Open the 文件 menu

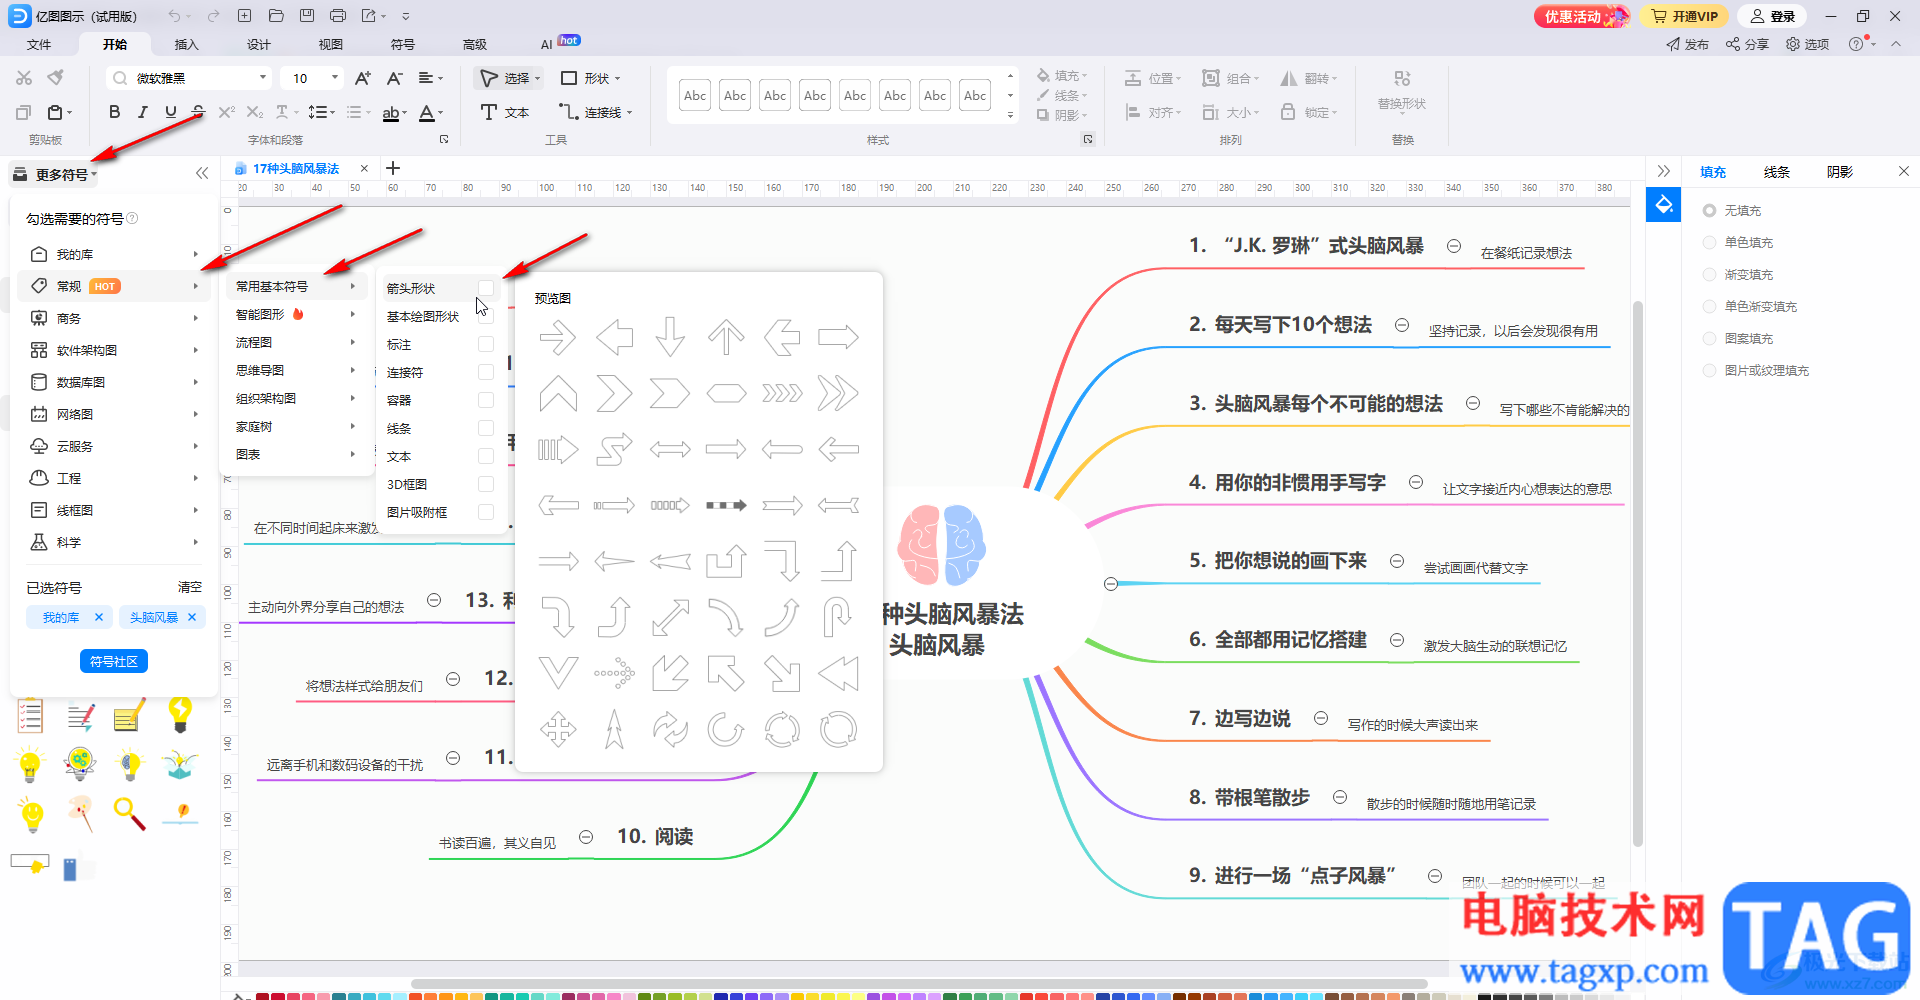tap(39, 44)
